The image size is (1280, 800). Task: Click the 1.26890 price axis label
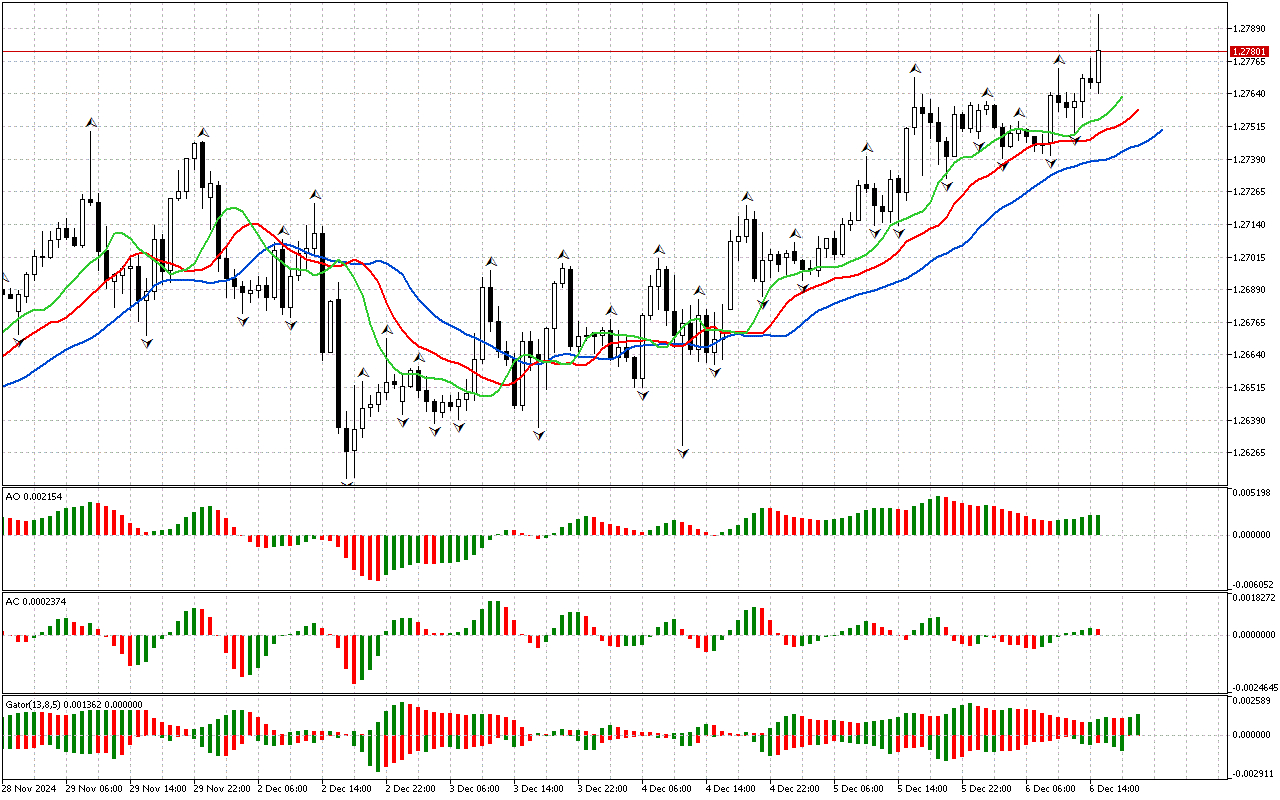coord(1250,290)
